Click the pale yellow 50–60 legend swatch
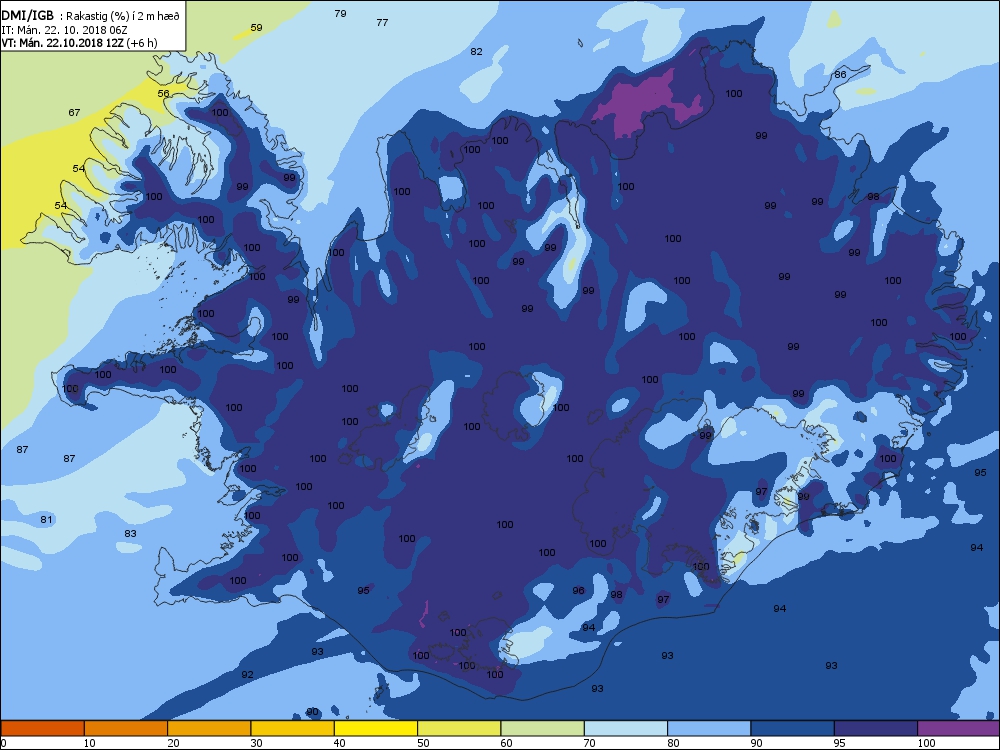The image size is (1000, 750). (x=459, y=728)
